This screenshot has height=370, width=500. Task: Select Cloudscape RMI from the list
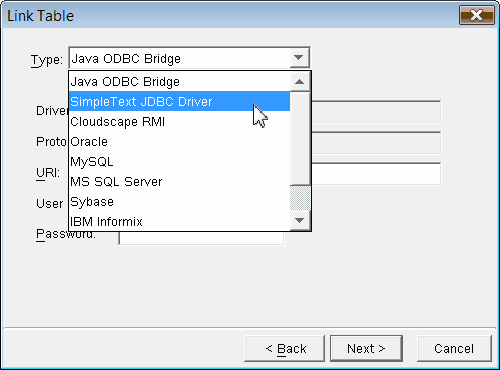[179, 121]
